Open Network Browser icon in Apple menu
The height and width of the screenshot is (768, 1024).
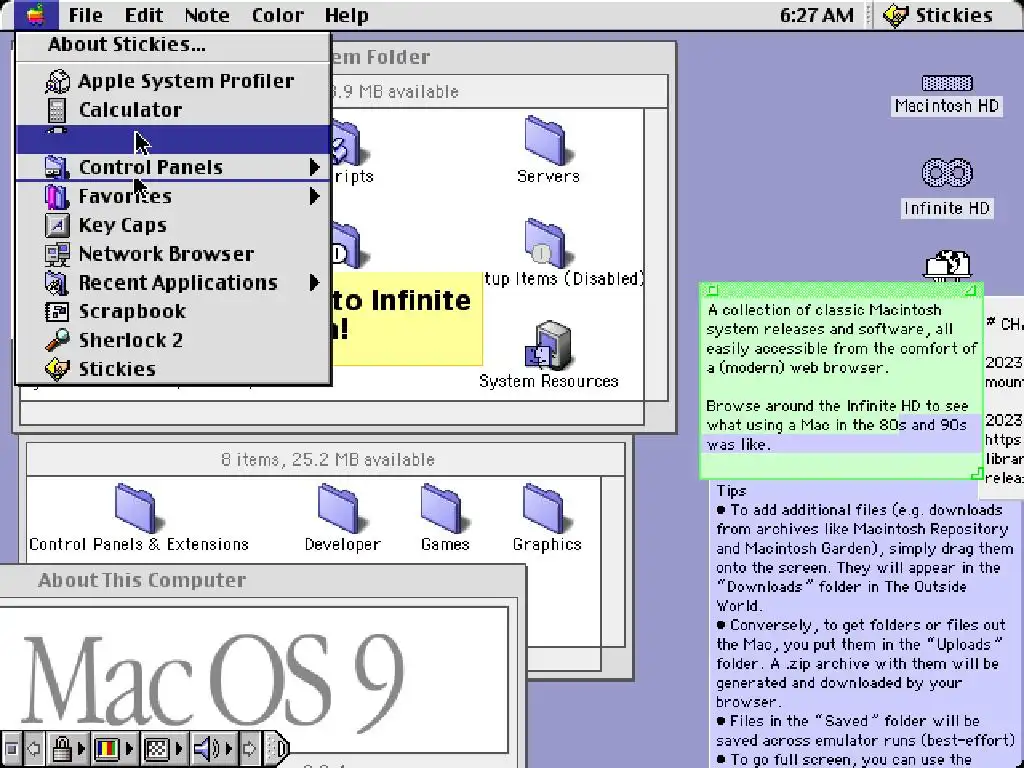coord(57,253)
